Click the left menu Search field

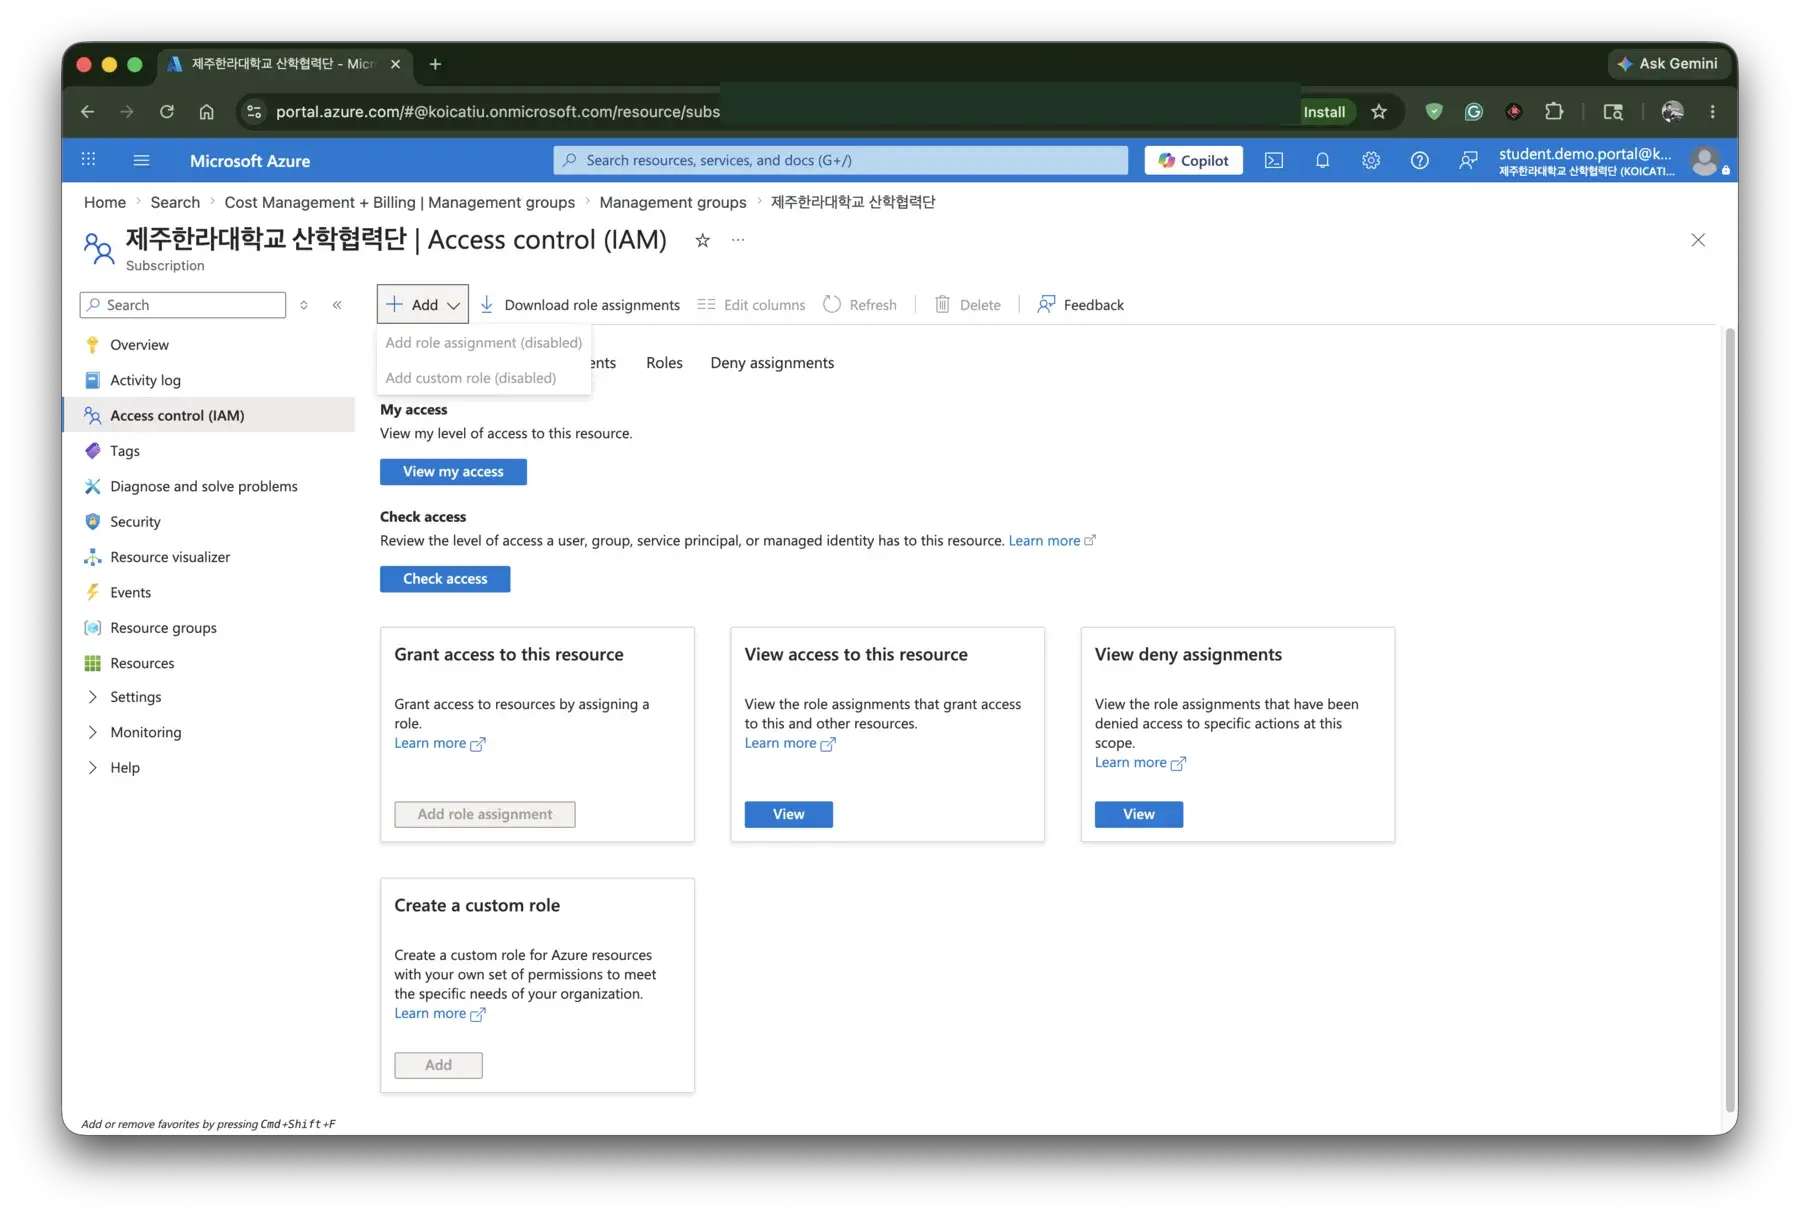[183, 305]
